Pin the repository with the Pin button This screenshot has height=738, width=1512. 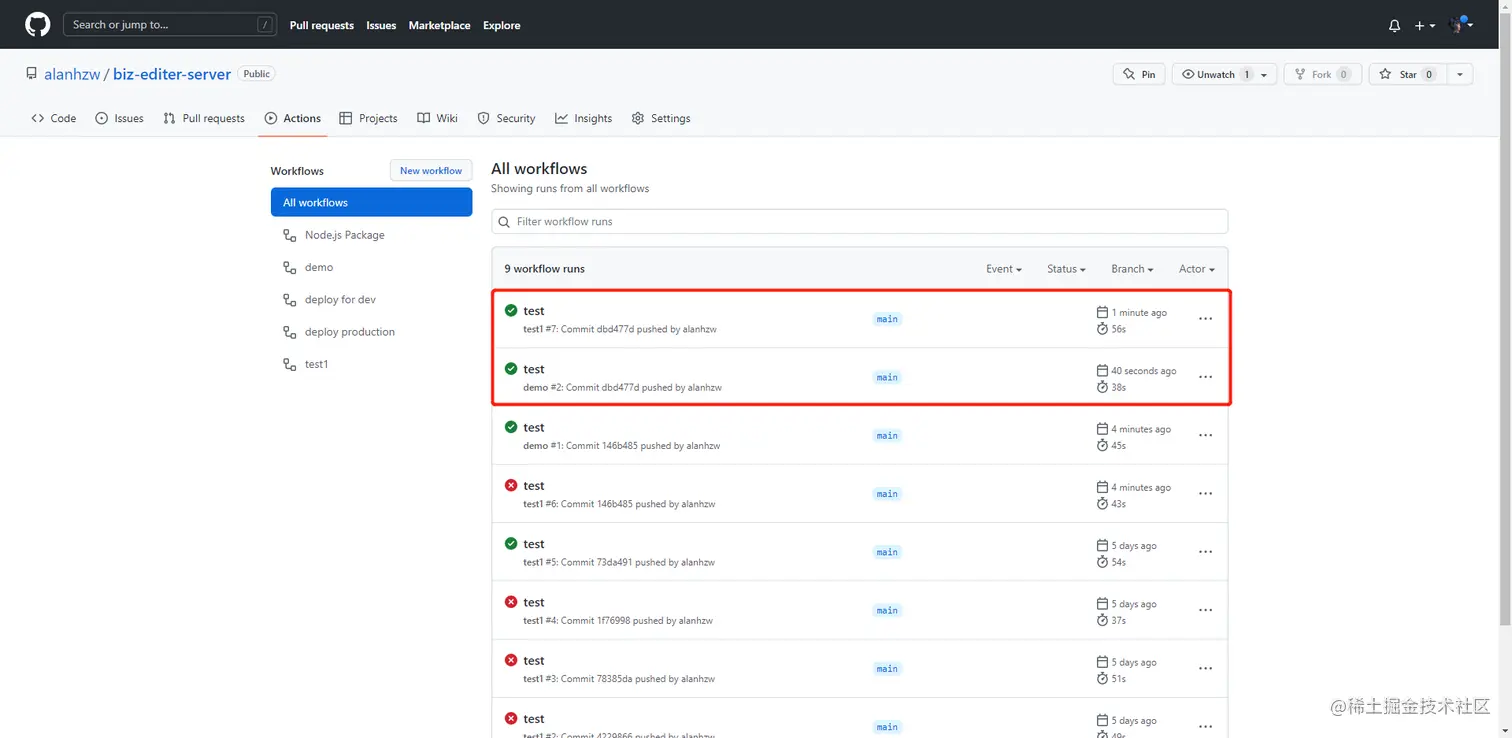pyautogui.click(x=1138, y=74)
